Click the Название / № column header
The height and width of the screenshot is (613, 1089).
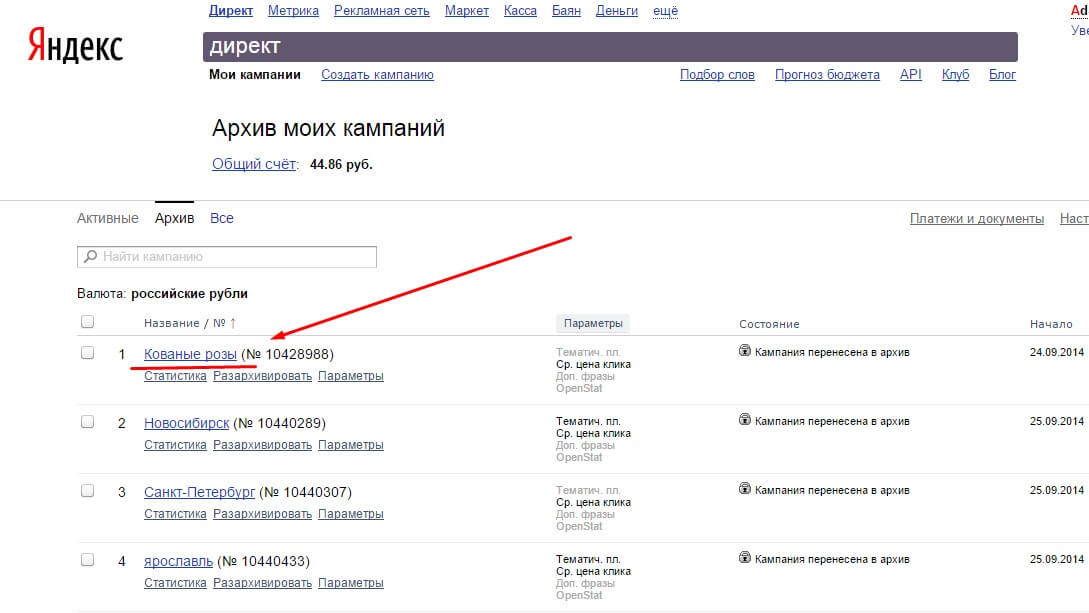(185, 323)
